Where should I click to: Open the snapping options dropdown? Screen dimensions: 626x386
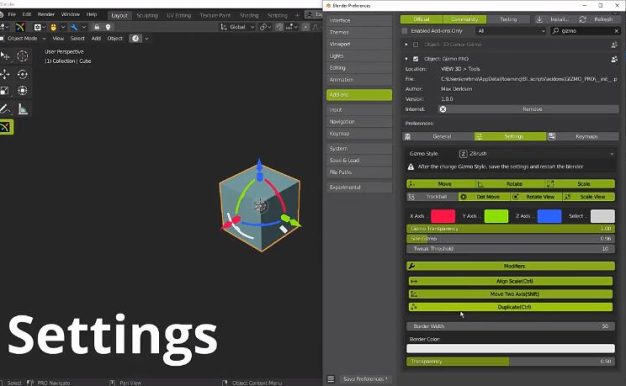[292, 27]
